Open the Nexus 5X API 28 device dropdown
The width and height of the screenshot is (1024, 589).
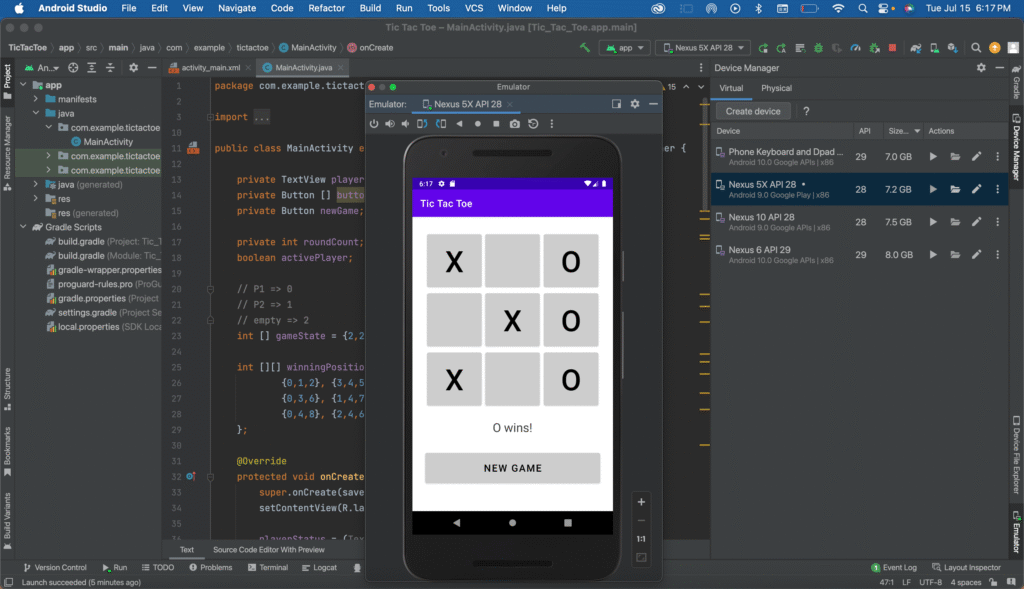pos(702,47)
